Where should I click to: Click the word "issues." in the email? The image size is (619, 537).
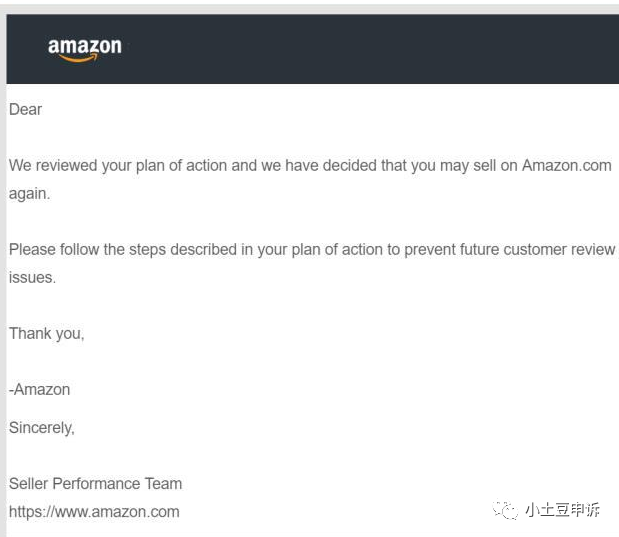point(33,277)
